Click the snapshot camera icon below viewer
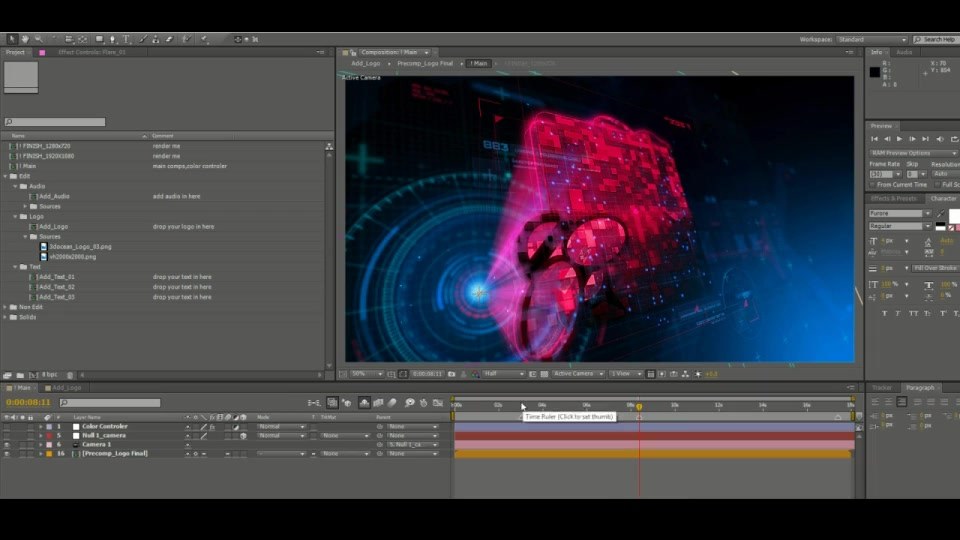Image resolution: width=960 pixels, height=540 pixels. [452, 374]
